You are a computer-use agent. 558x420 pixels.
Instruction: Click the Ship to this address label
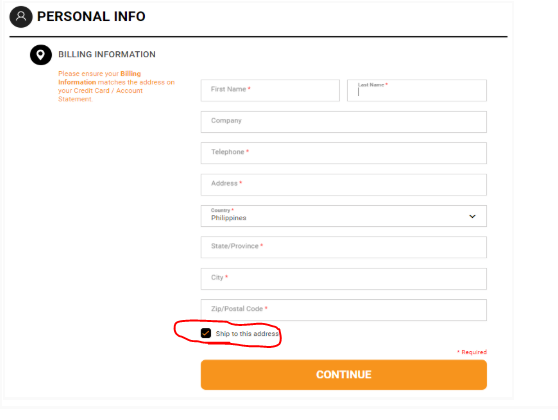247,334
